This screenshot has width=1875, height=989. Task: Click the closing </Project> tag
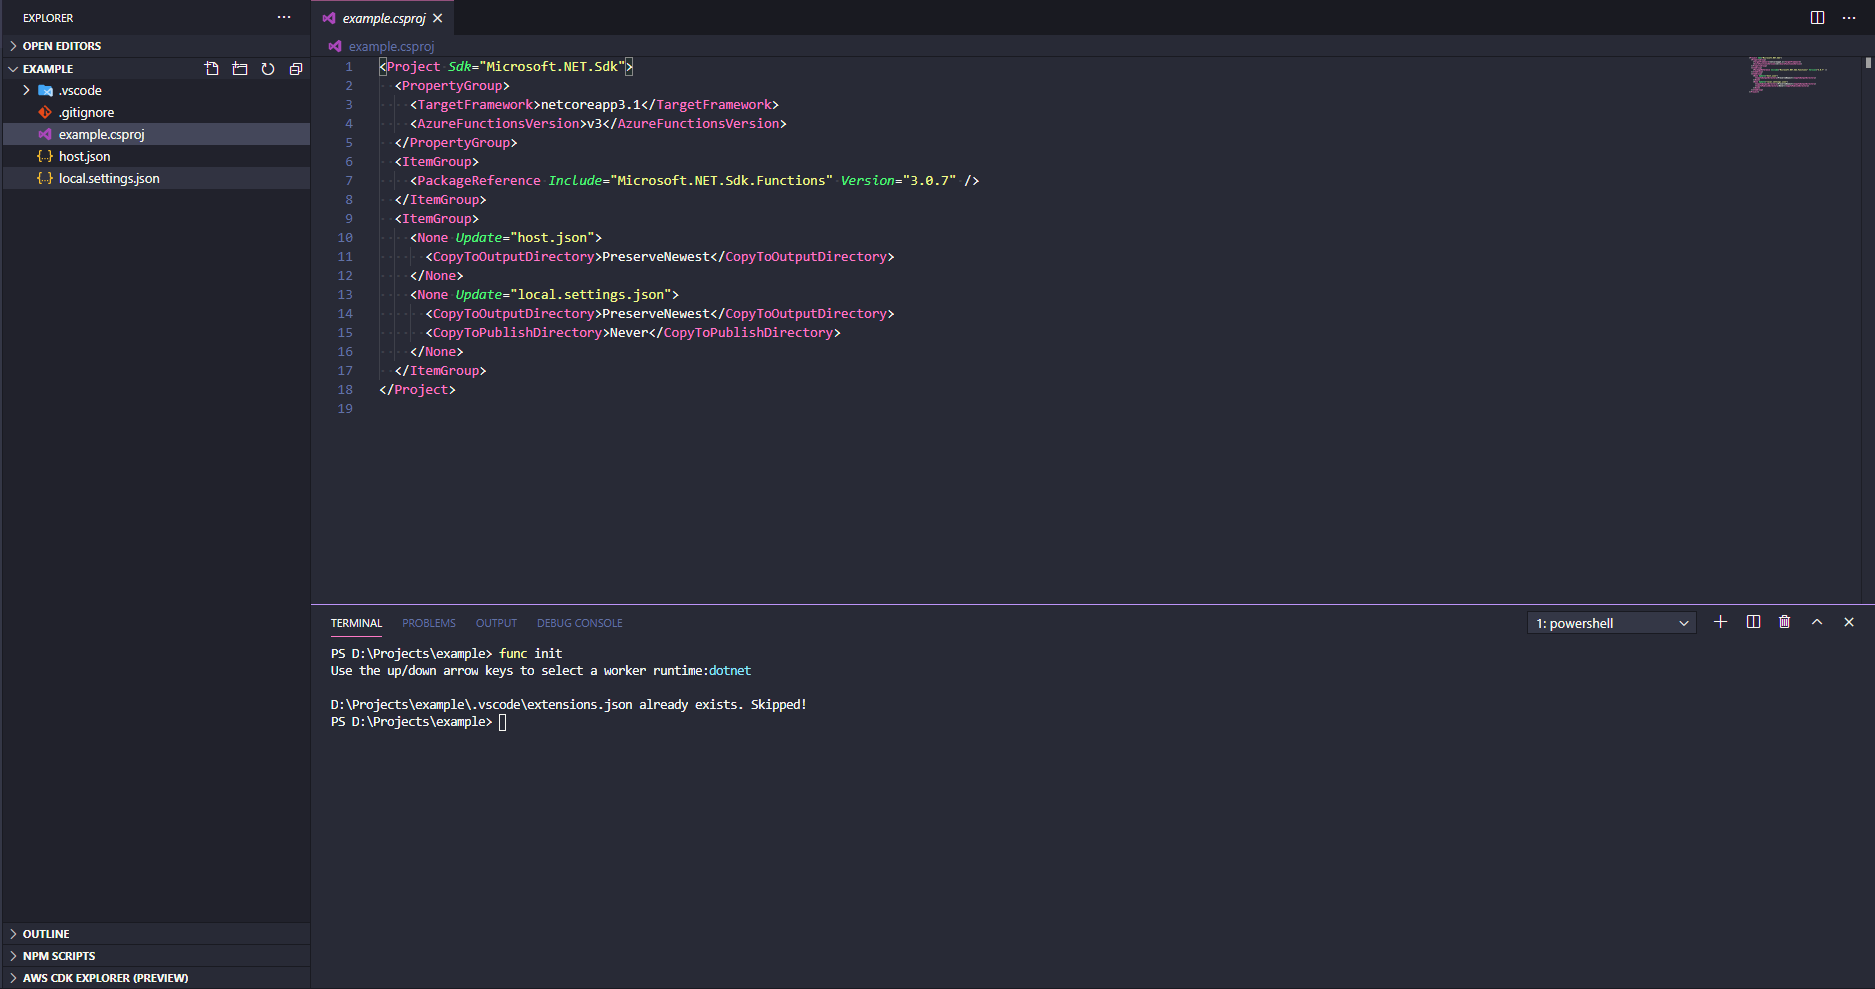(x=417, y=390)
